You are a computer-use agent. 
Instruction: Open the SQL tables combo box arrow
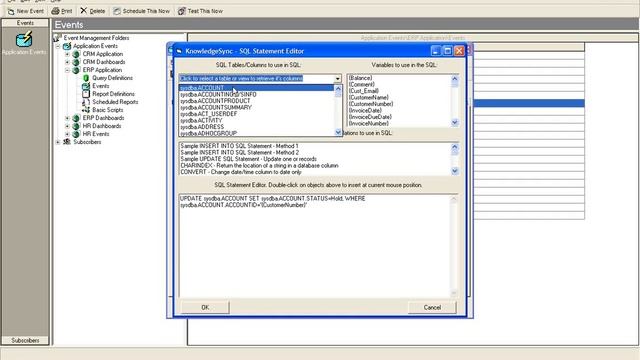pos(338,78)
